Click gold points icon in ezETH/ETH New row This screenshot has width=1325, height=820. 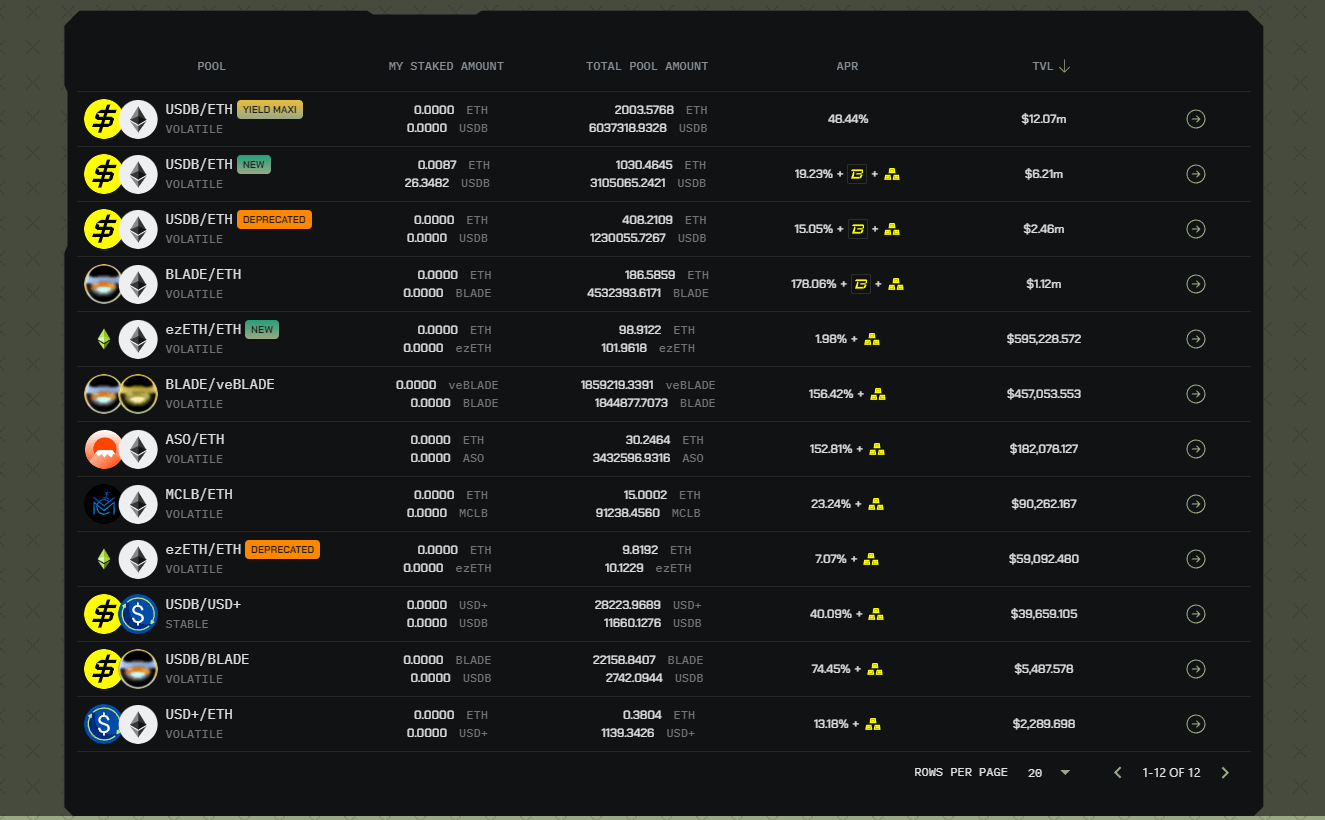pos(872,339)
